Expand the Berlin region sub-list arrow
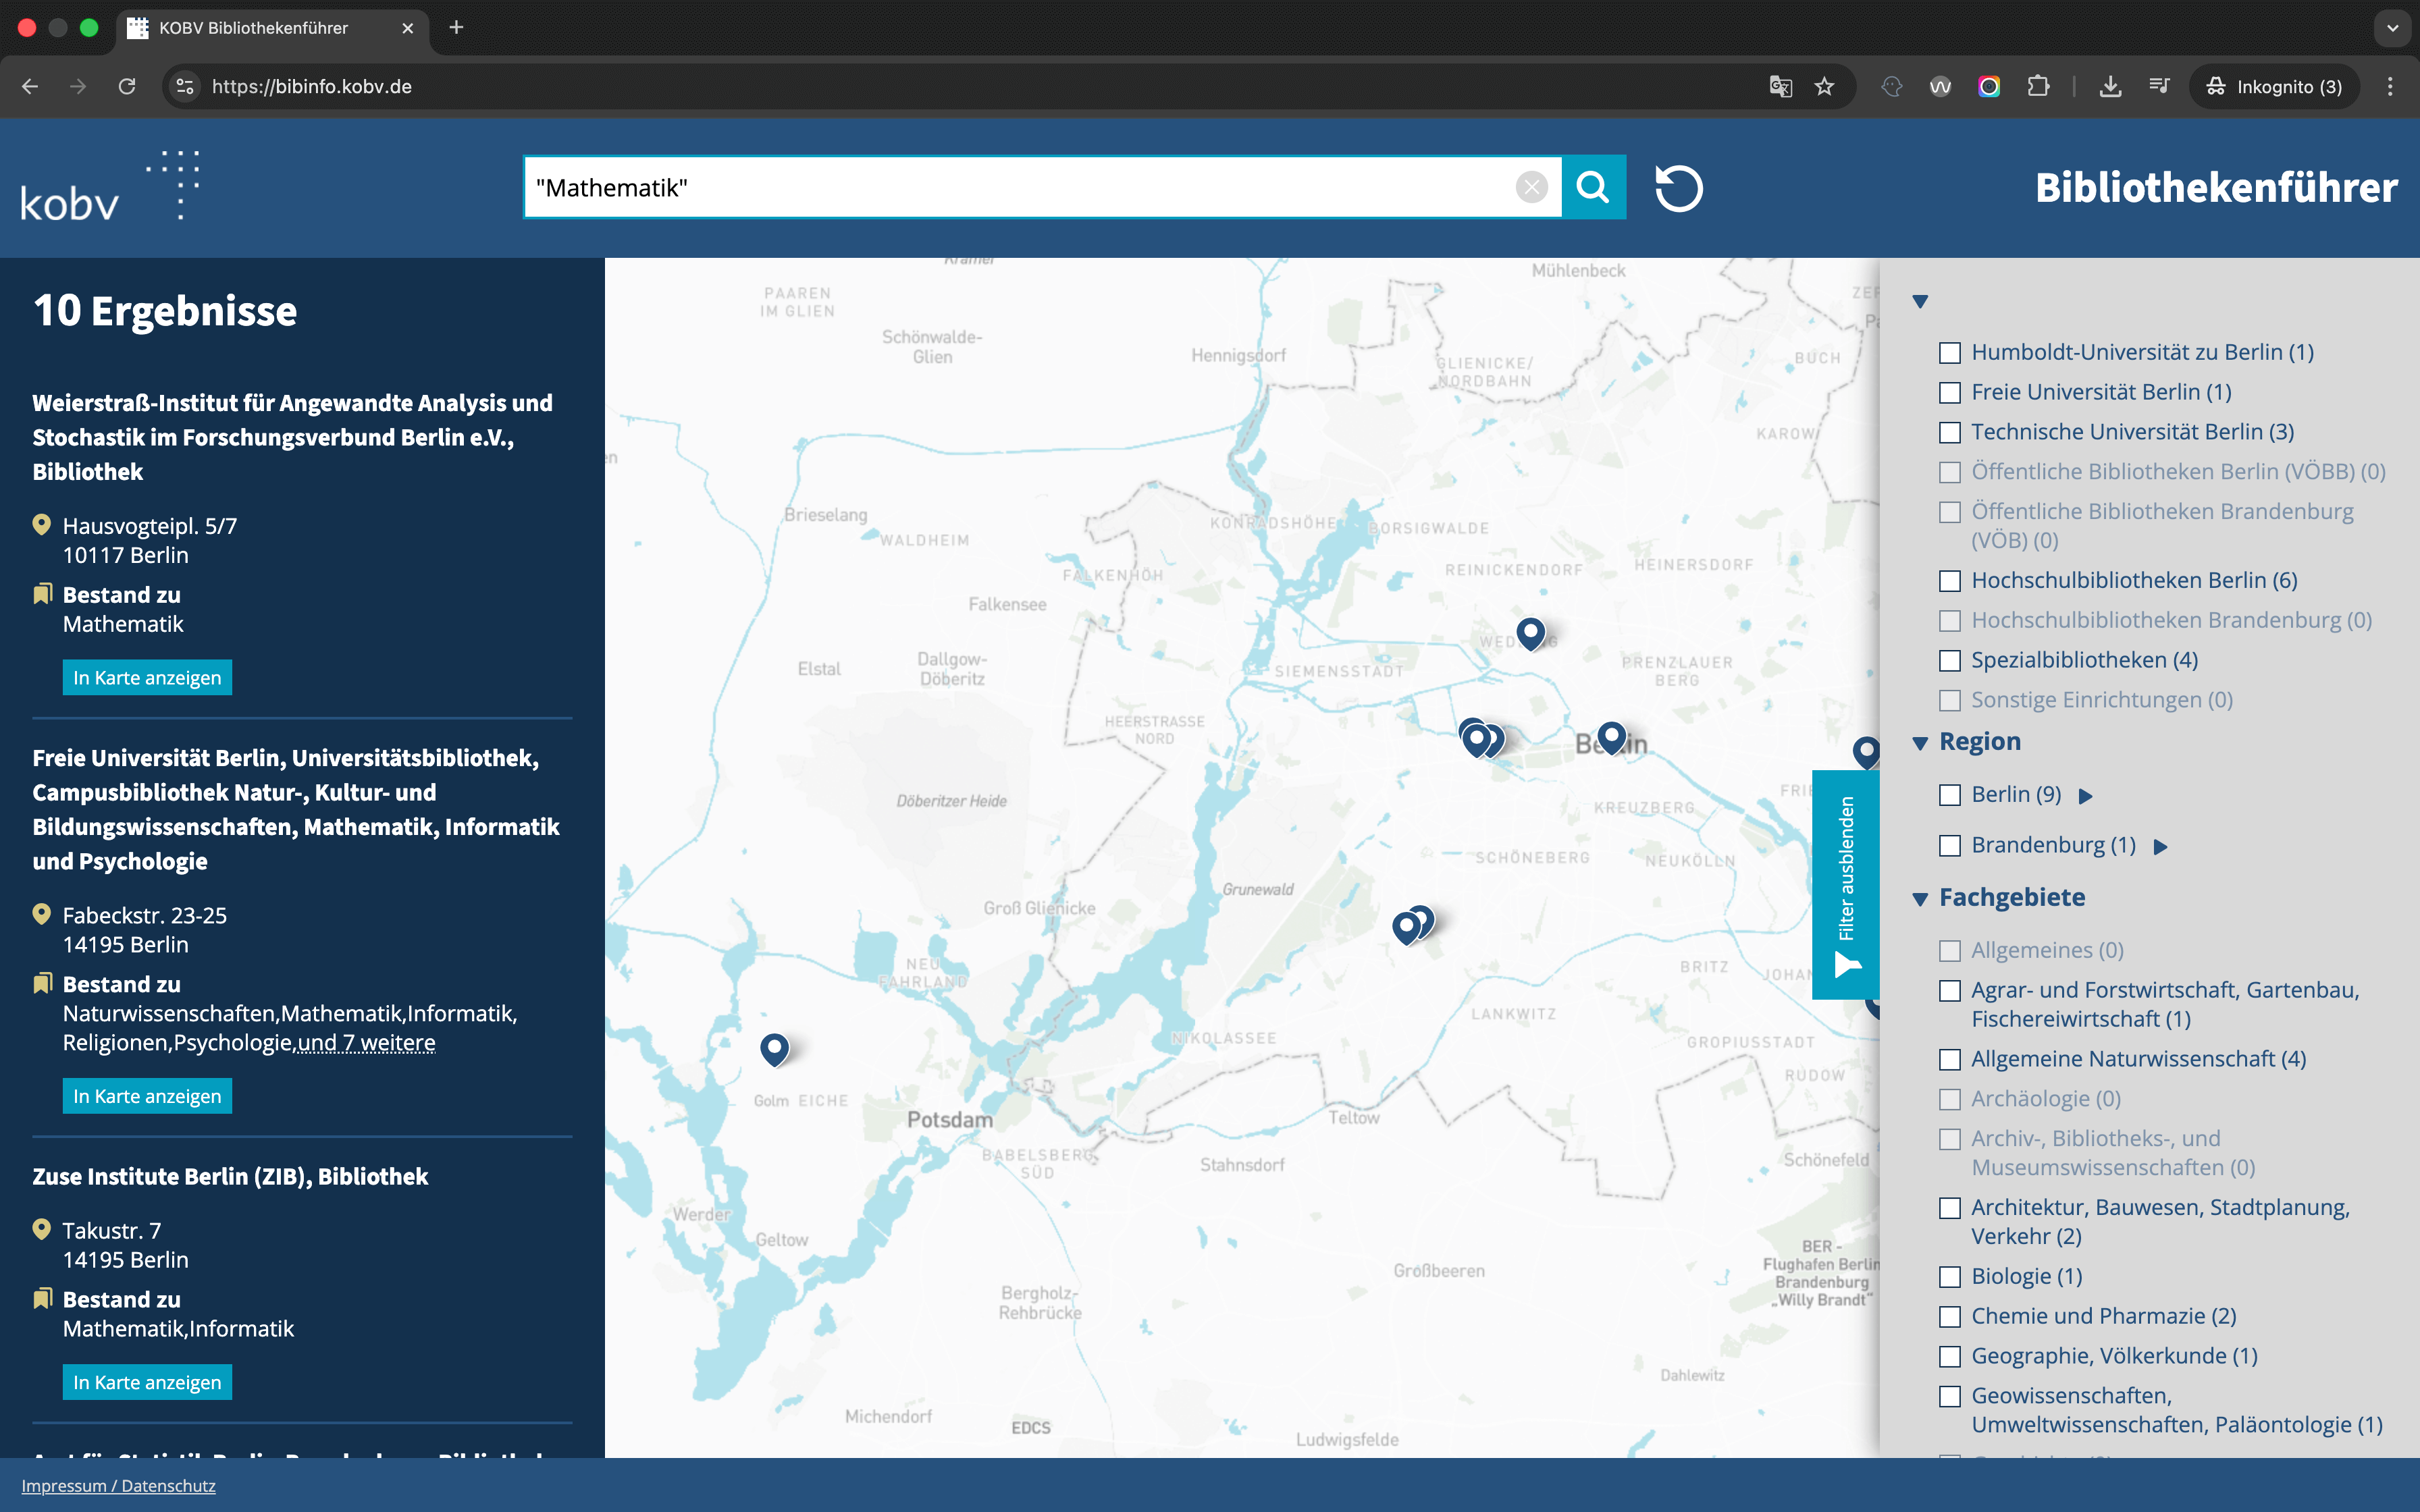Viewport: 2420px width, 1512px height. pos(2086,796)
